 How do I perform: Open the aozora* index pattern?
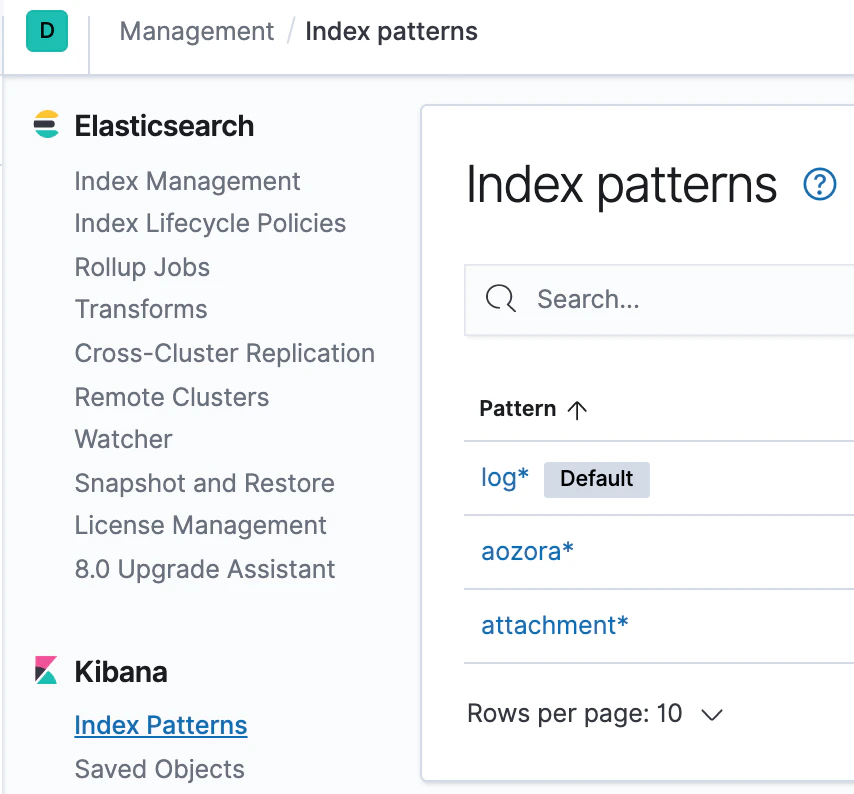tap(527, 551)
